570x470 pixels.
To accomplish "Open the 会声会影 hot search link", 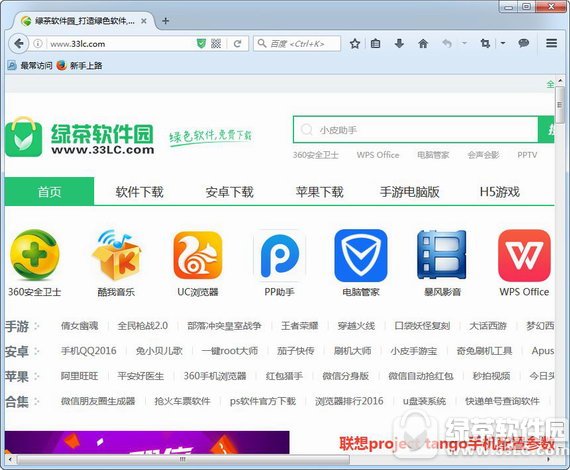I will coord(483,155).
